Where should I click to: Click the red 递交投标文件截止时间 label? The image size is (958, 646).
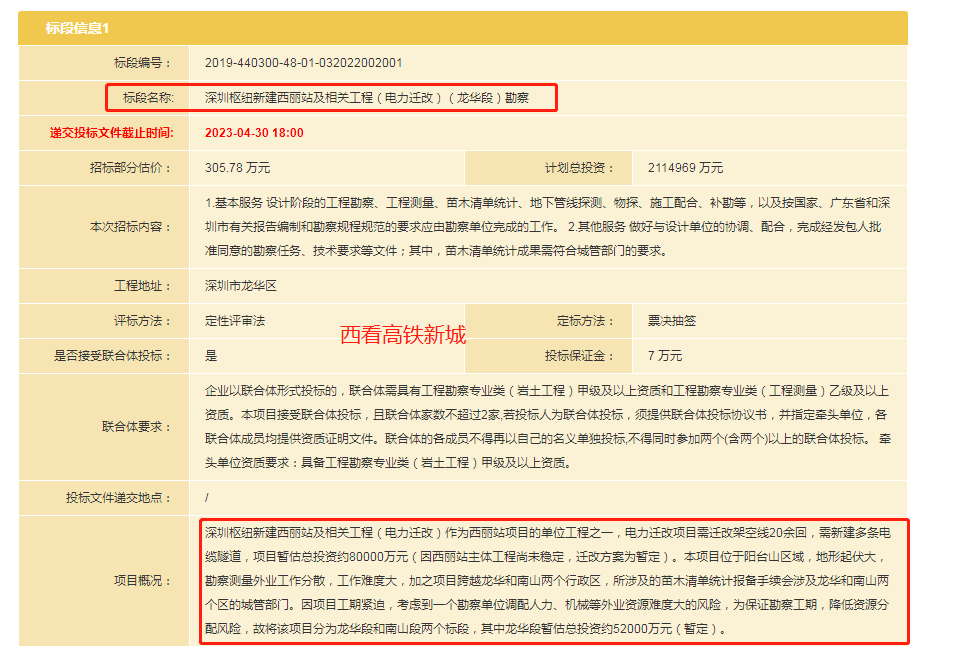point(111,132)
